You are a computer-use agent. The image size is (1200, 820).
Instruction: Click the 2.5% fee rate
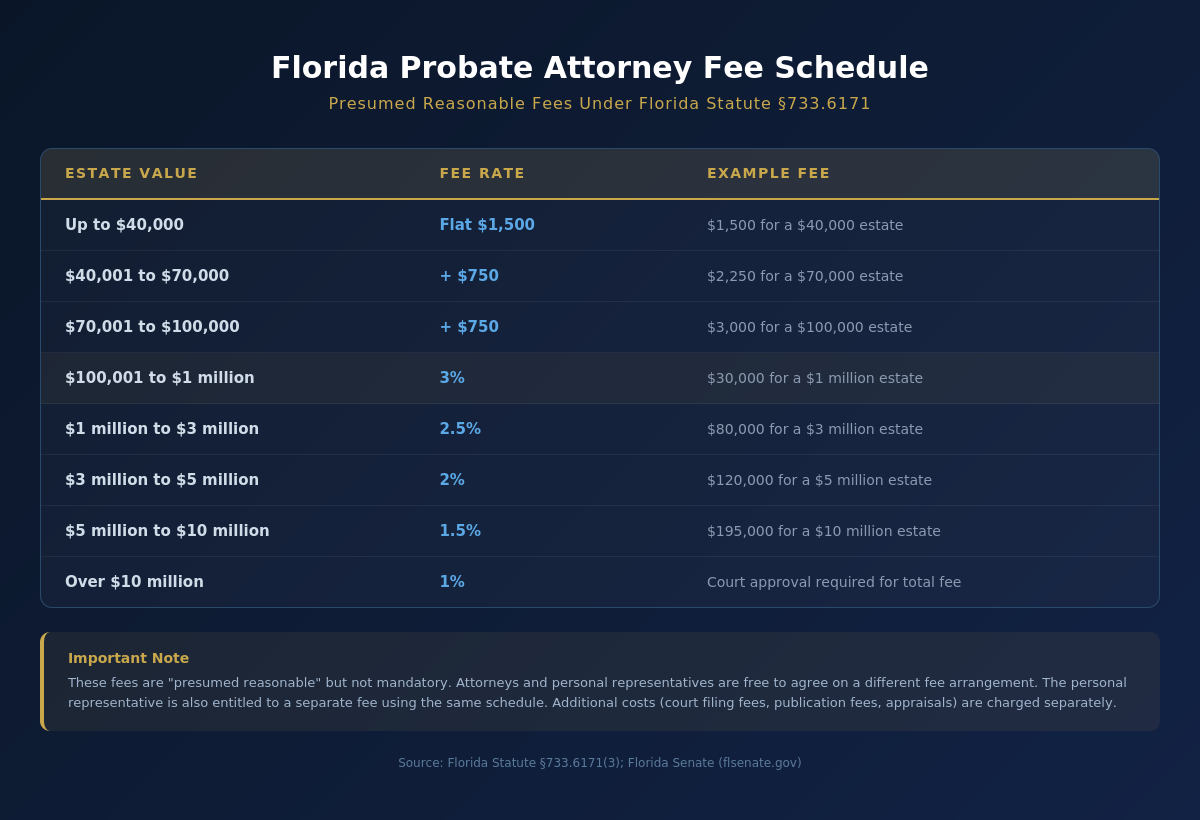[x=460, y=429]
